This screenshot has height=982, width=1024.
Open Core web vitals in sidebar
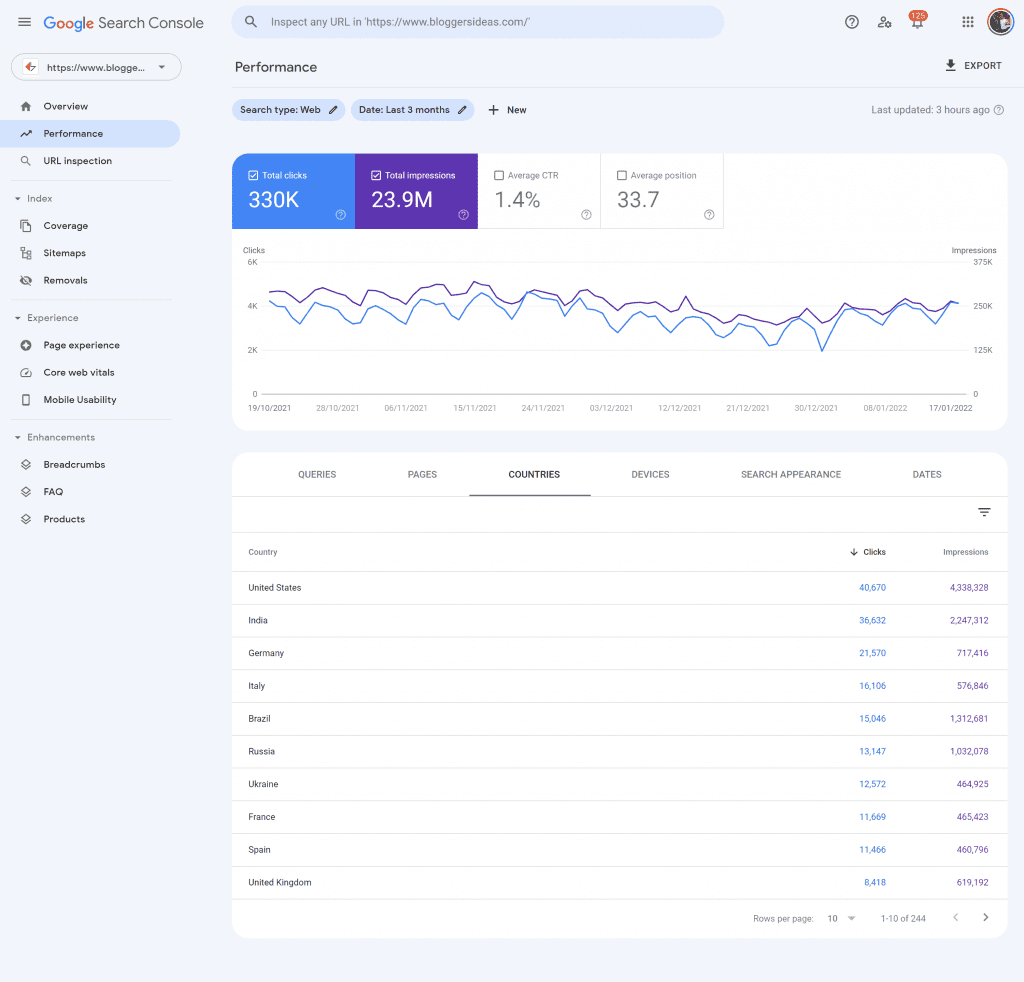coord(78,373)
